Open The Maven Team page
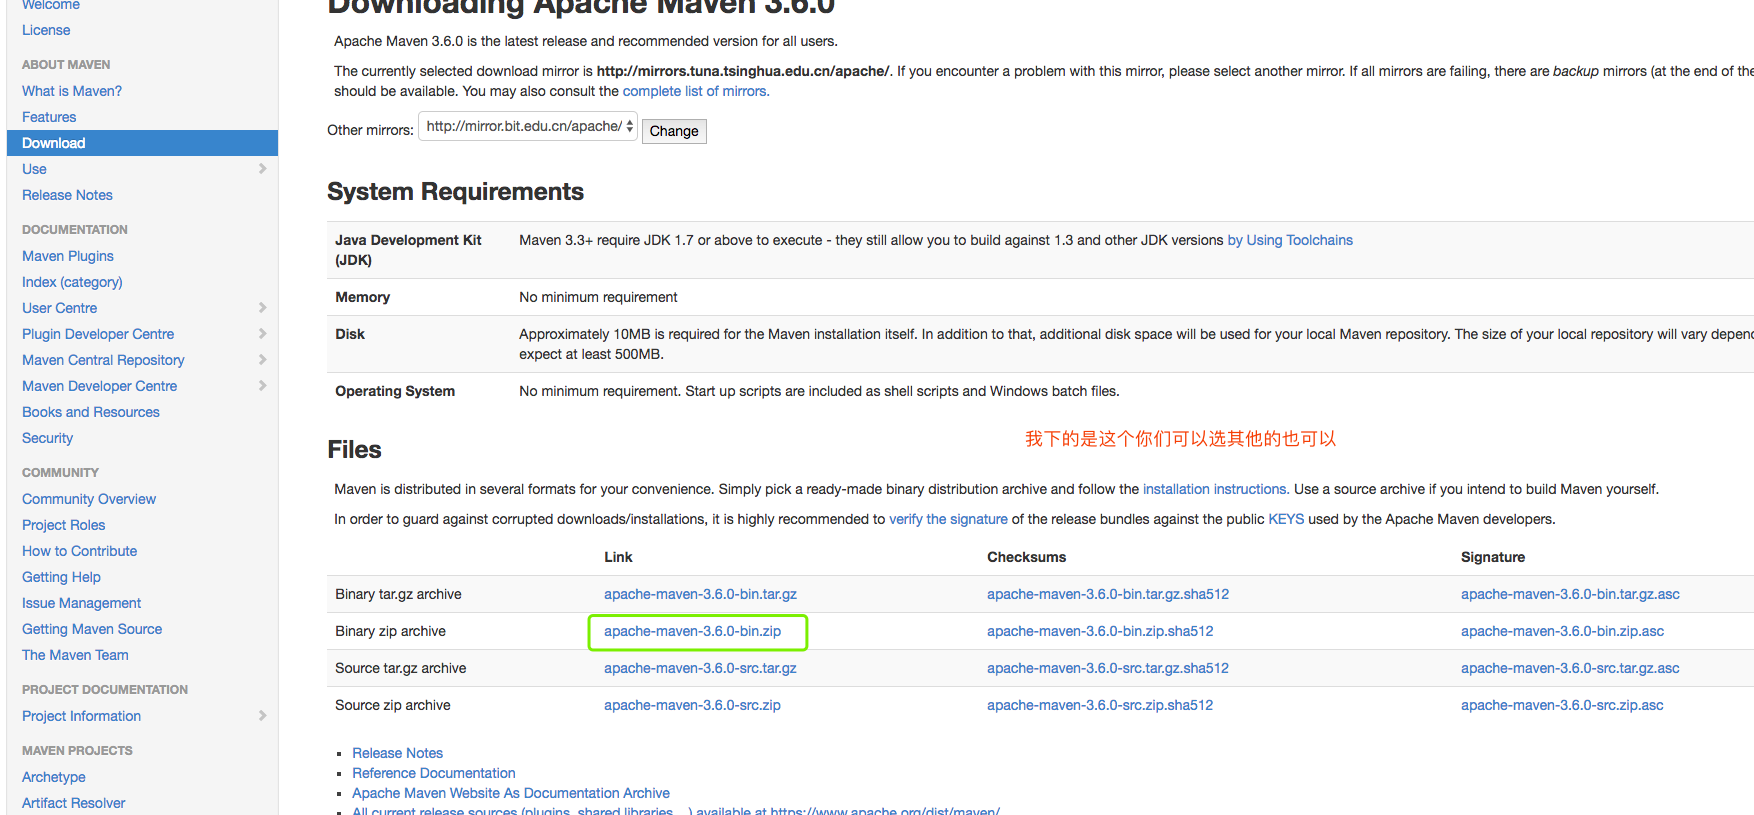 coord(75,655)
